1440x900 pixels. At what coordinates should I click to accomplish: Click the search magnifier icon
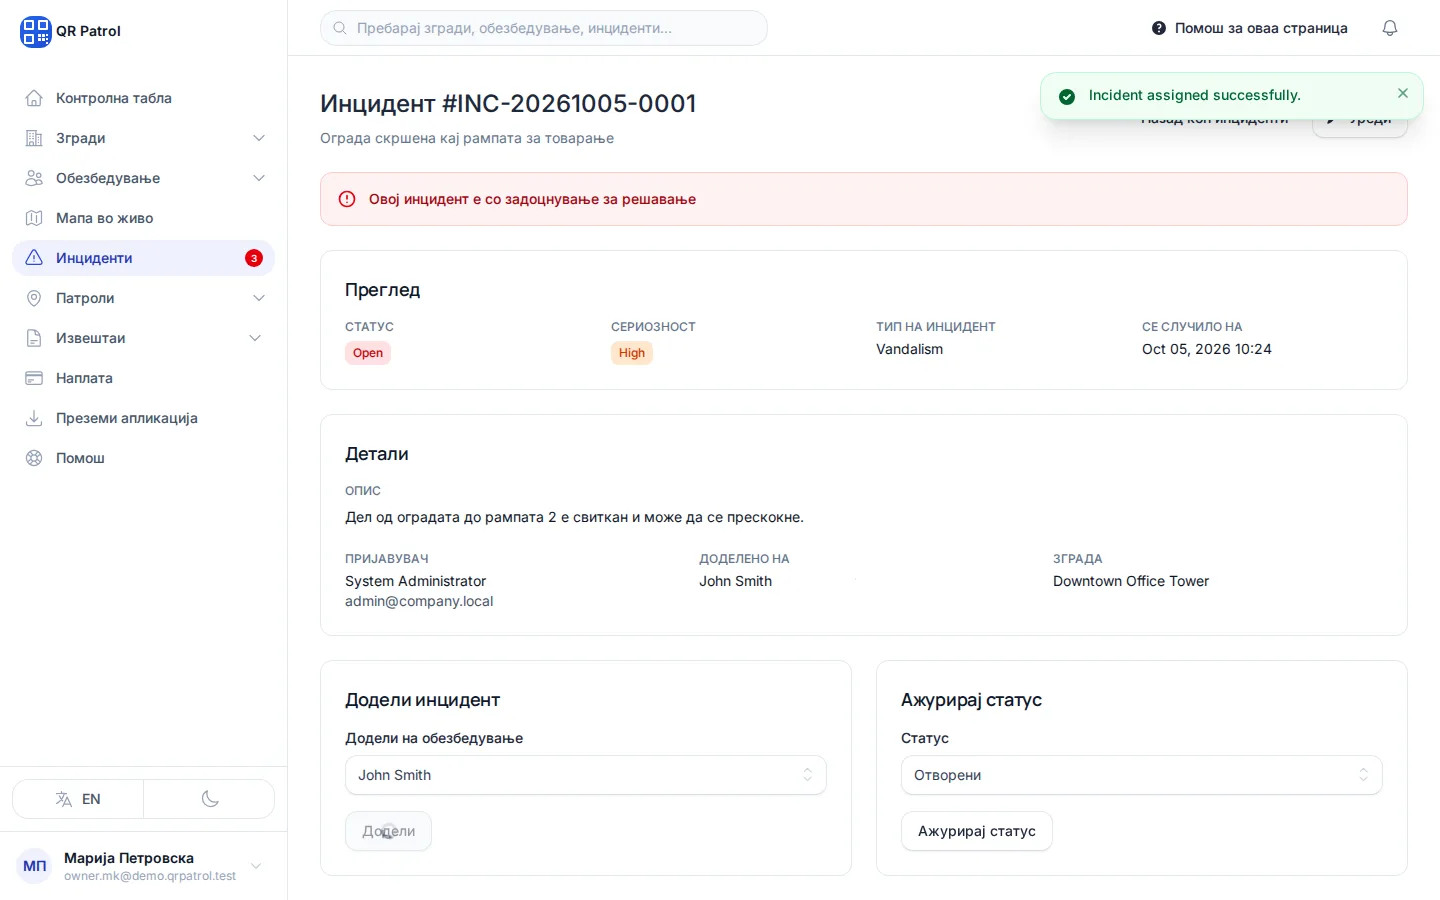[x=340, y=28]
